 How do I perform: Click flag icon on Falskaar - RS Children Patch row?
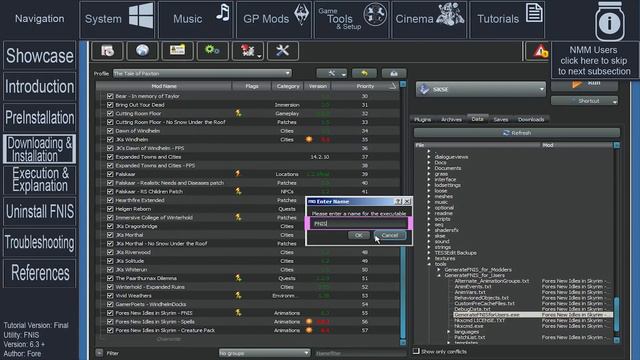point(238,191)
